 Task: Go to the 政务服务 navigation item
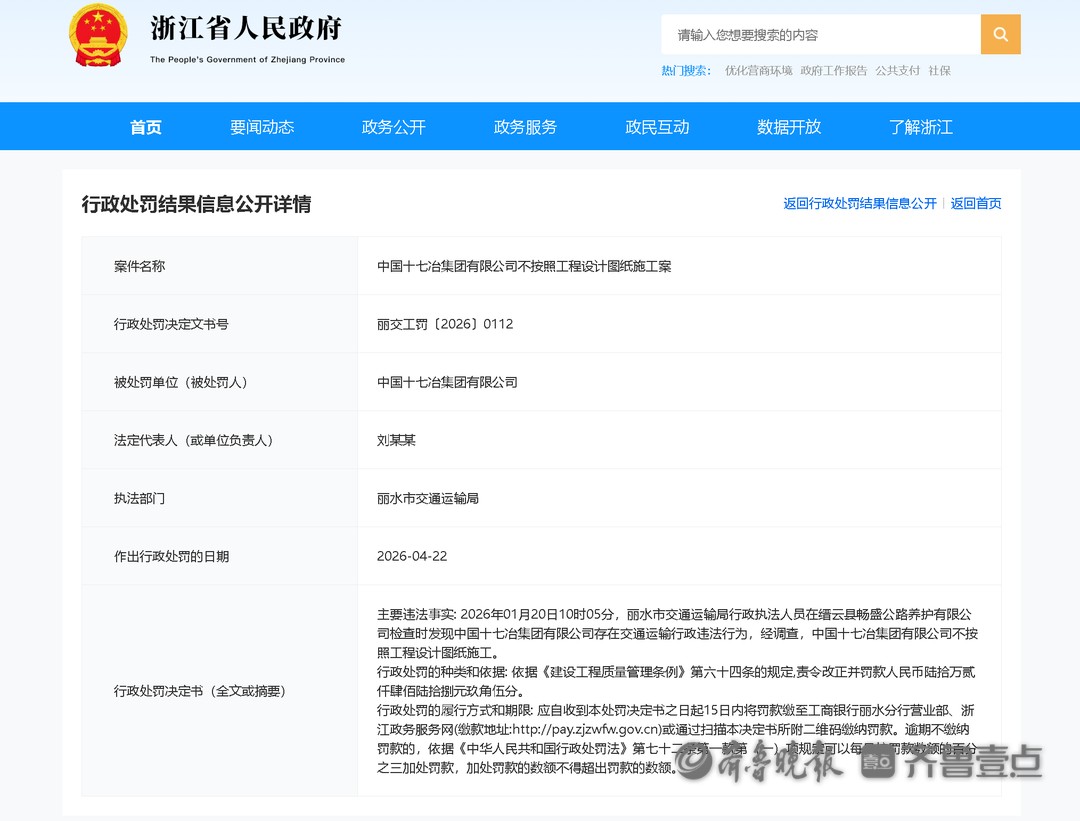525,127
